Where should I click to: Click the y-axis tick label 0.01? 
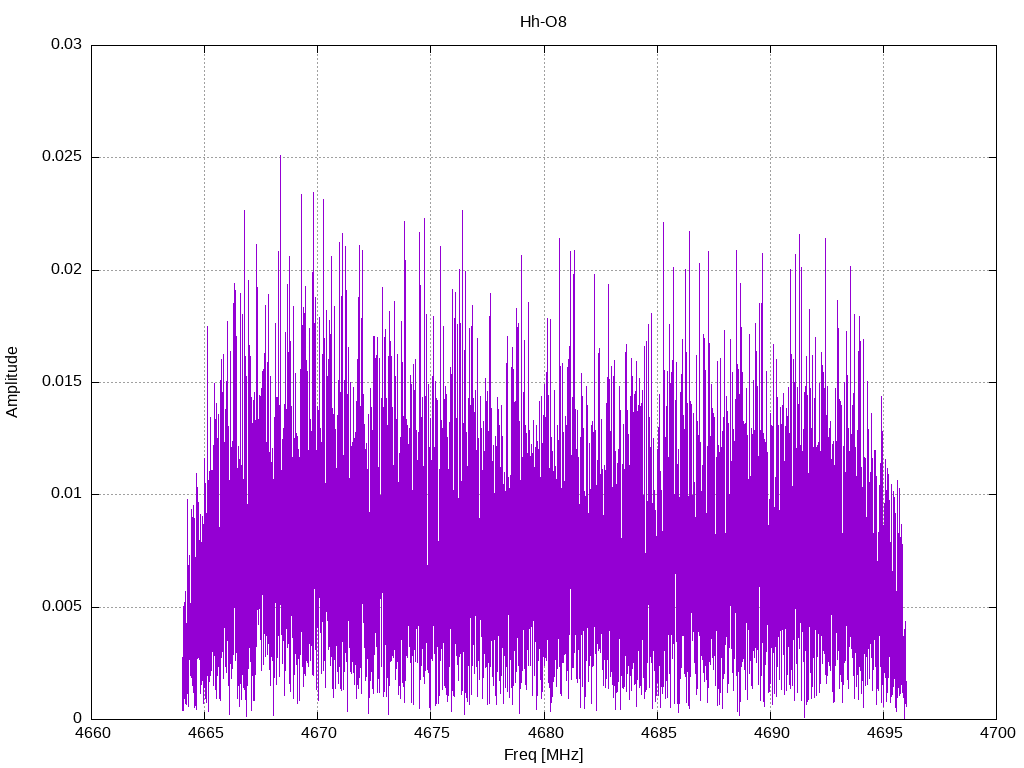tap(67, 494)
